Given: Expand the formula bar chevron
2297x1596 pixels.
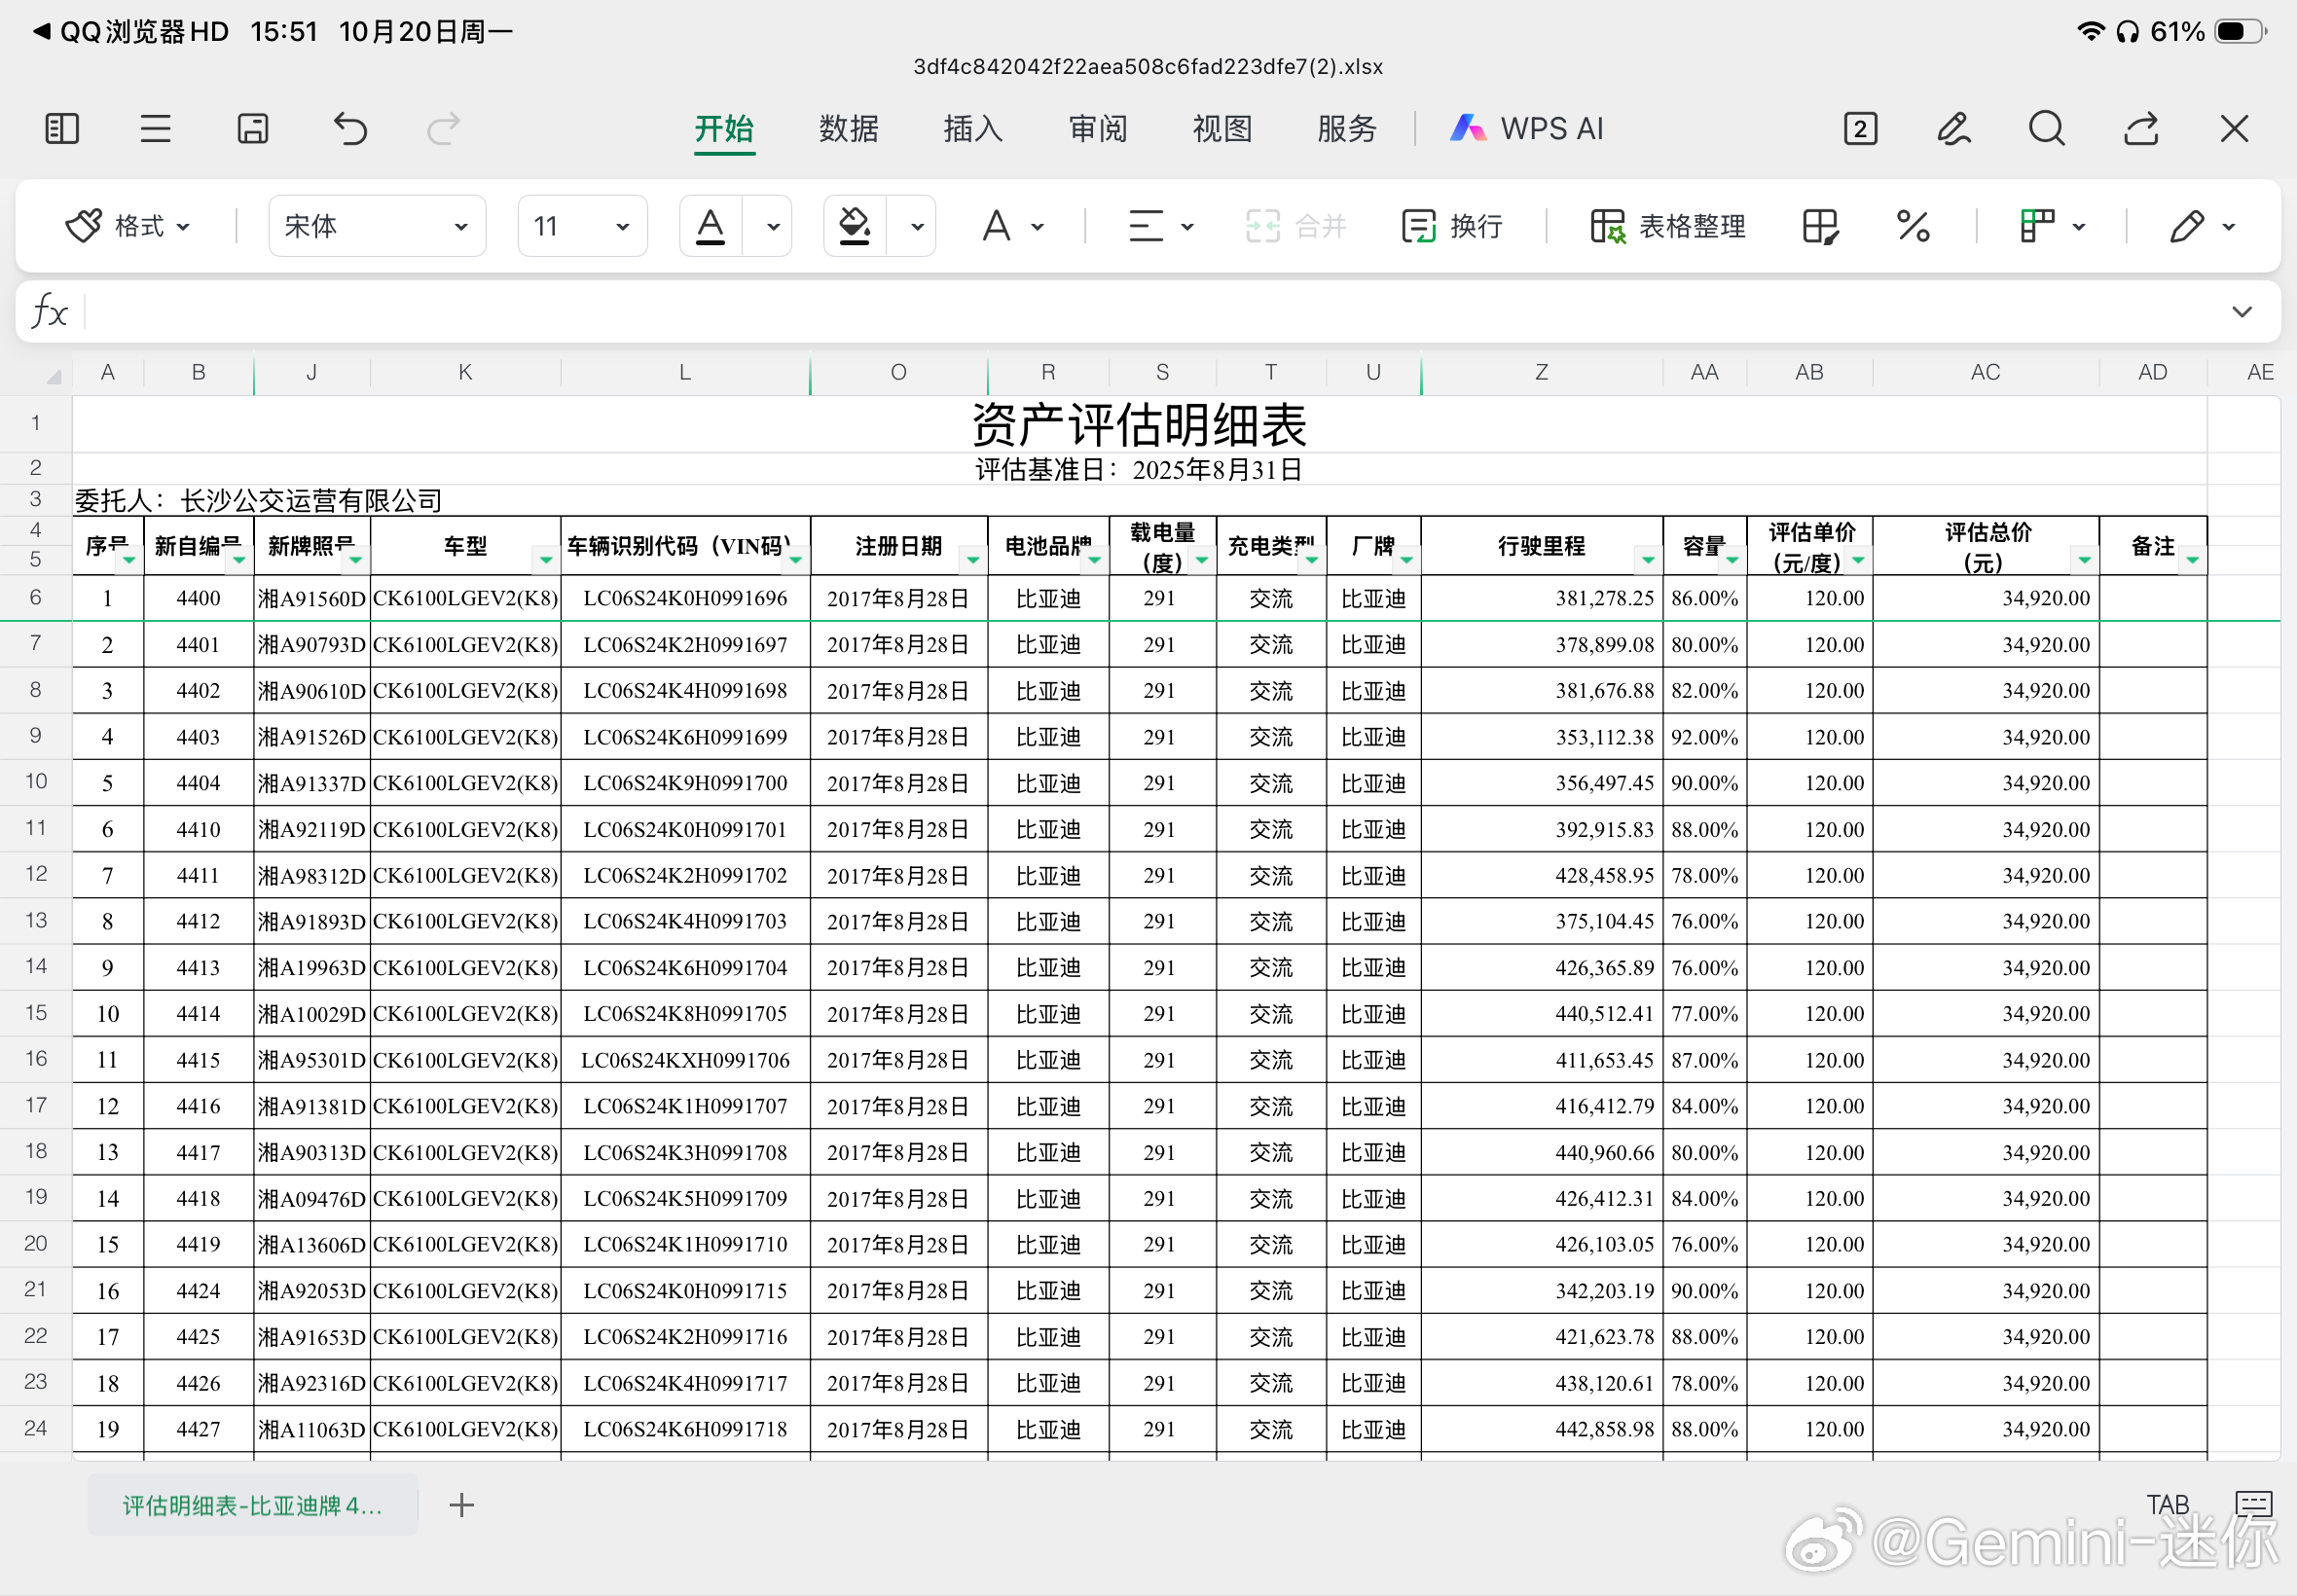Looking at the screenshot, I should (2242, 312).
